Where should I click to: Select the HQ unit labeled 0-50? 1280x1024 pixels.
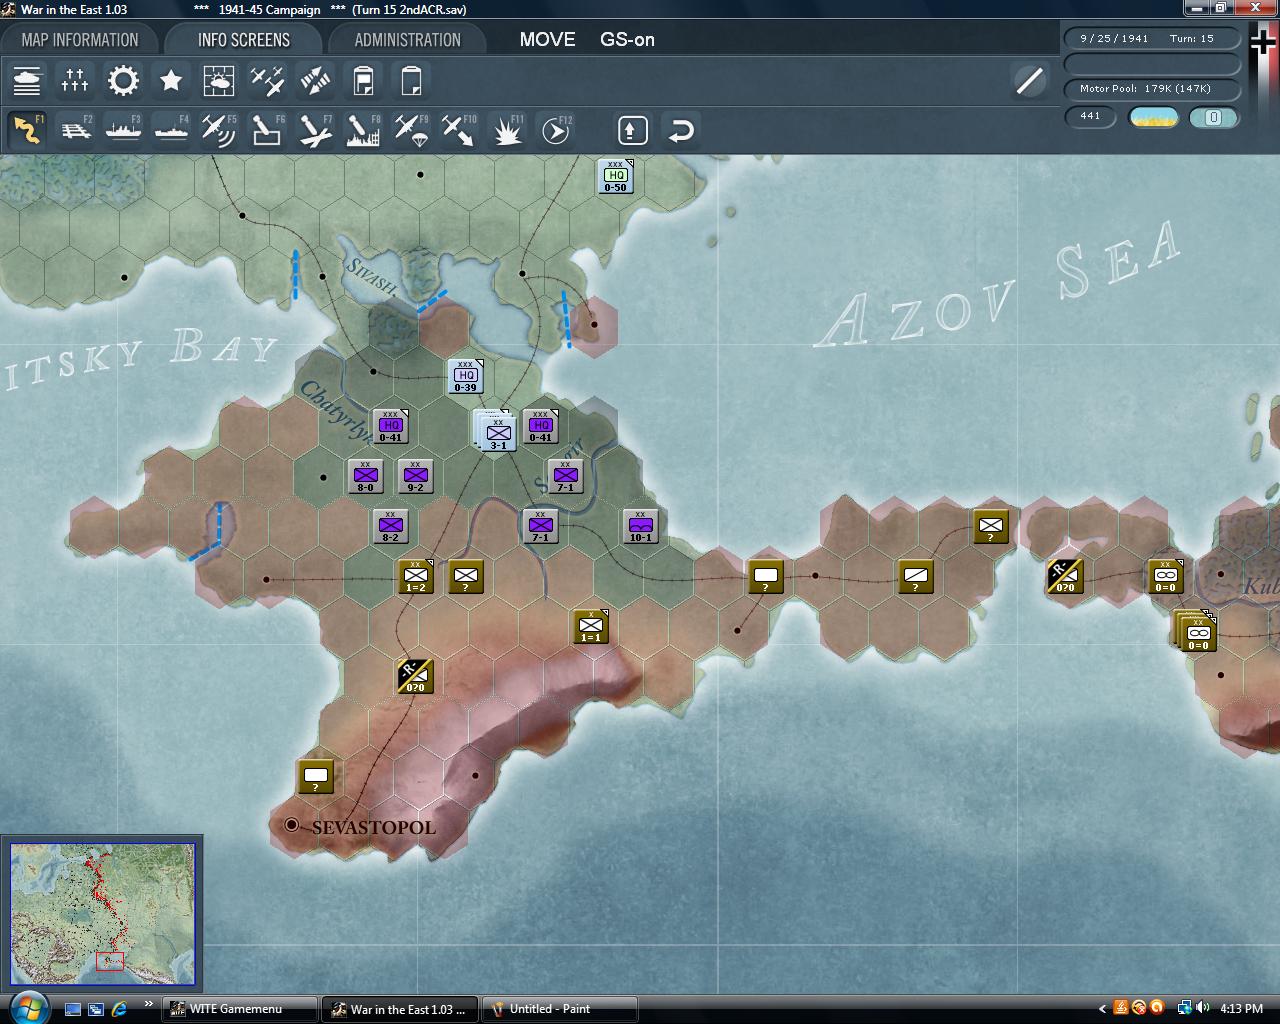615,176
